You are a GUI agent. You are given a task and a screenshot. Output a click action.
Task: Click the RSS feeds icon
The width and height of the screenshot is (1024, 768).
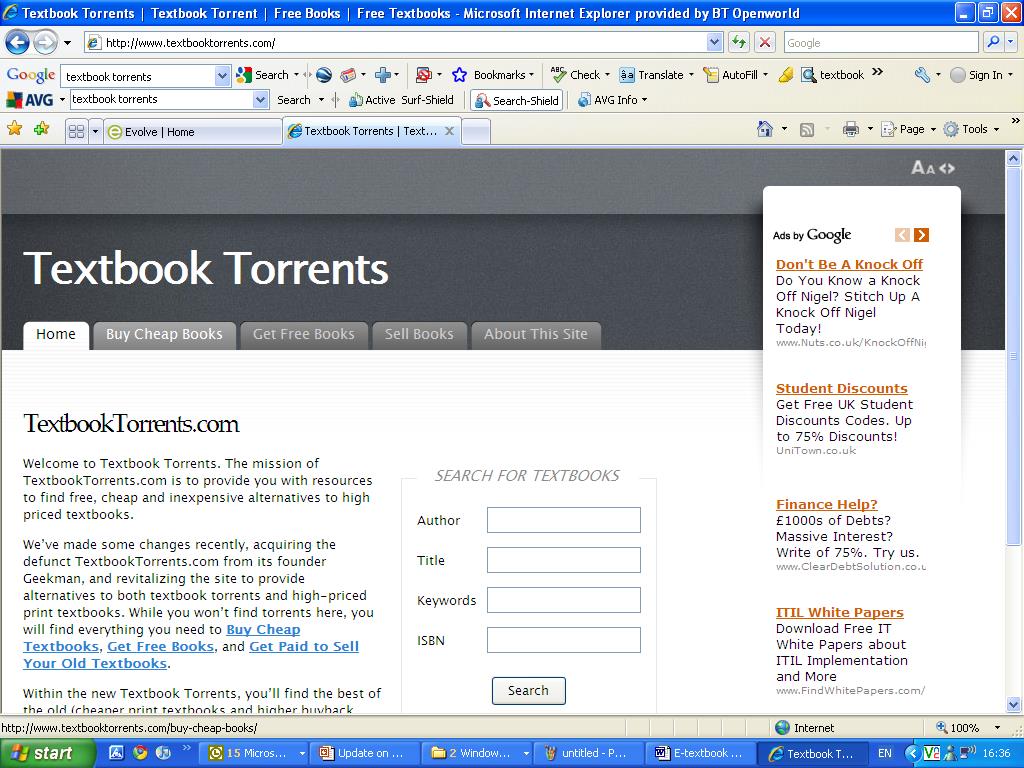pos(807,130)
